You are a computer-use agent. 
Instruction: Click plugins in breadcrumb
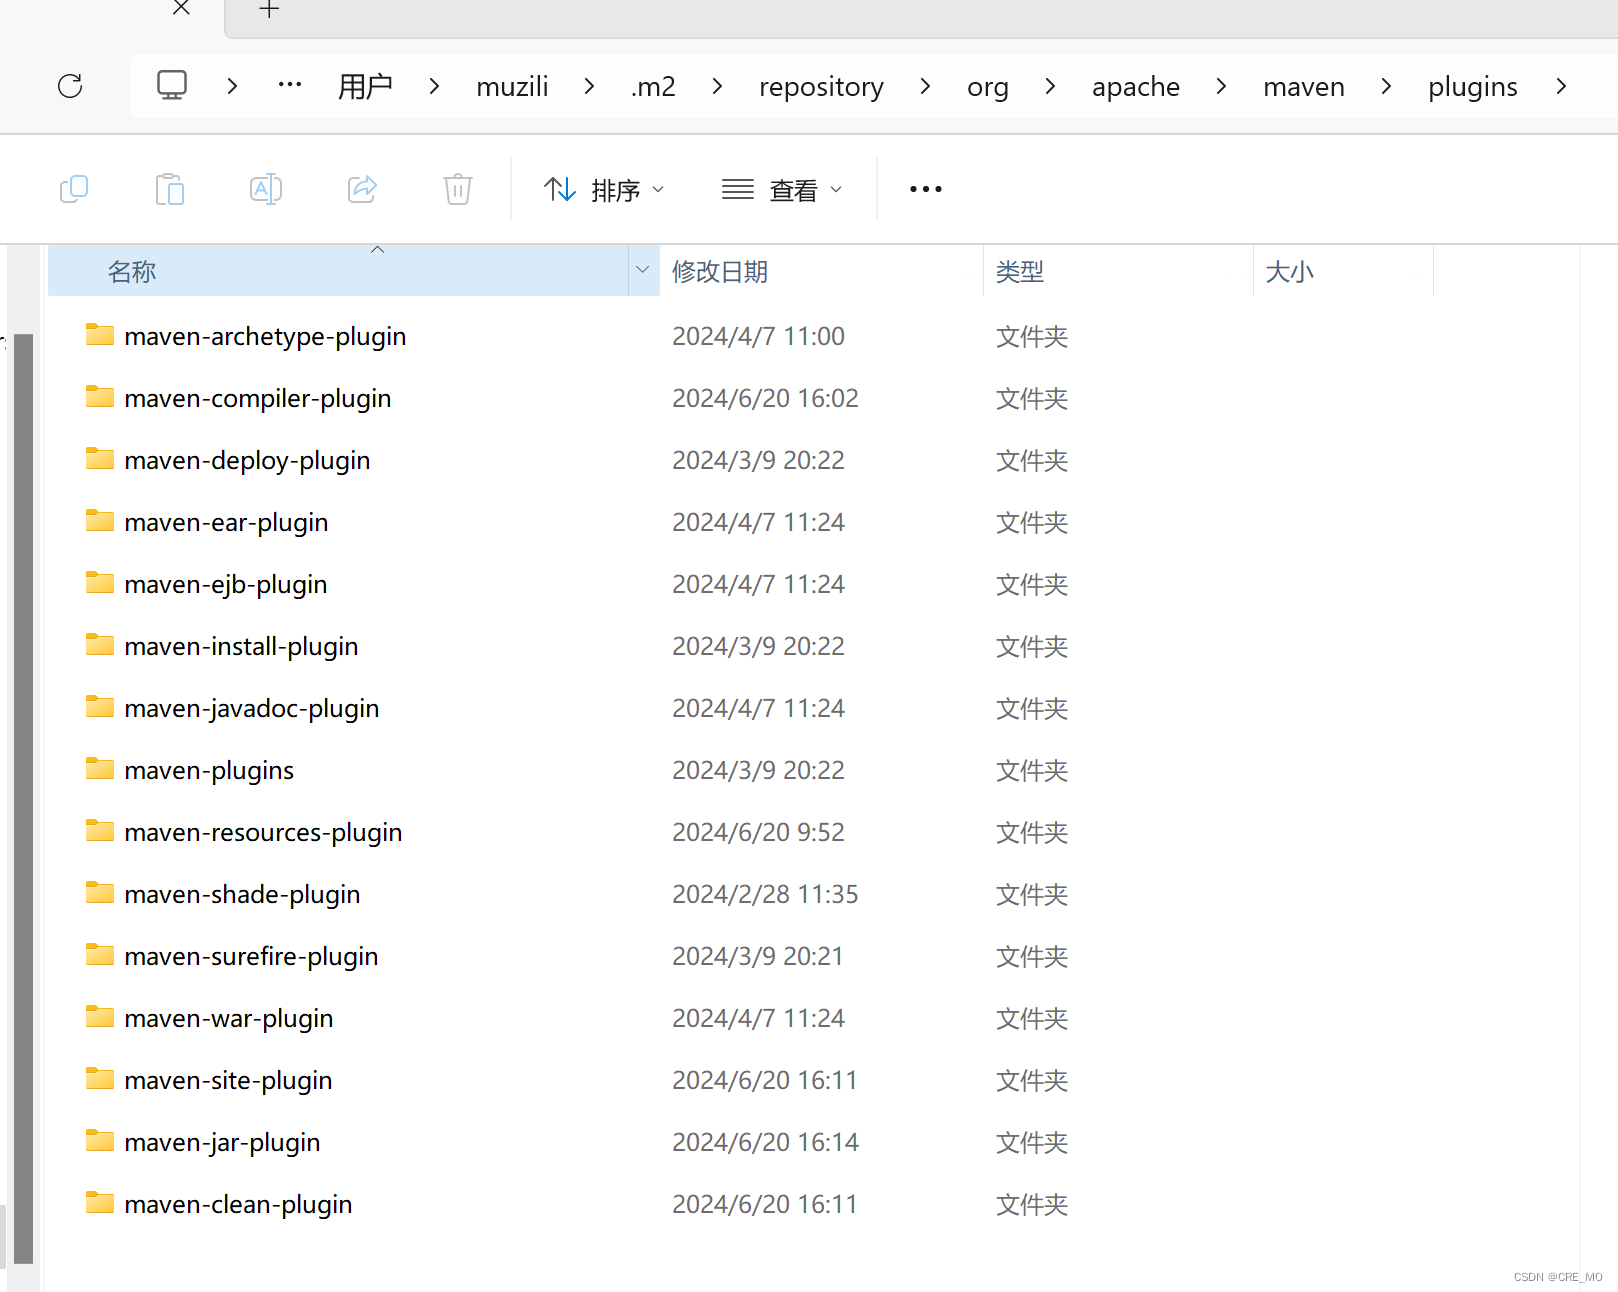[1473, 87]
